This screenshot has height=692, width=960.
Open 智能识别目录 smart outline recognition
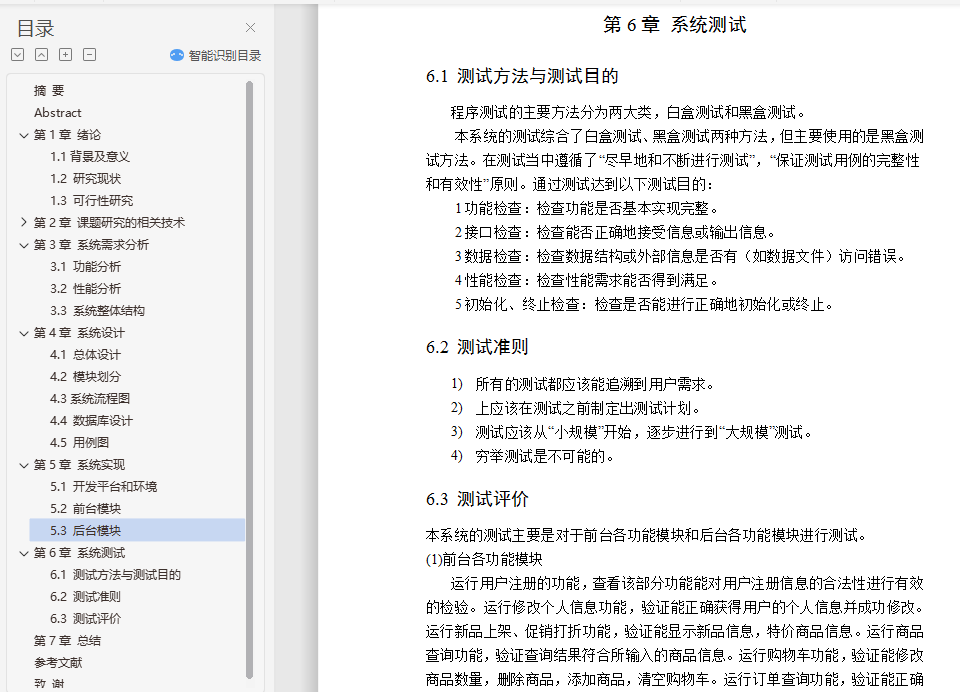(216, 55)
